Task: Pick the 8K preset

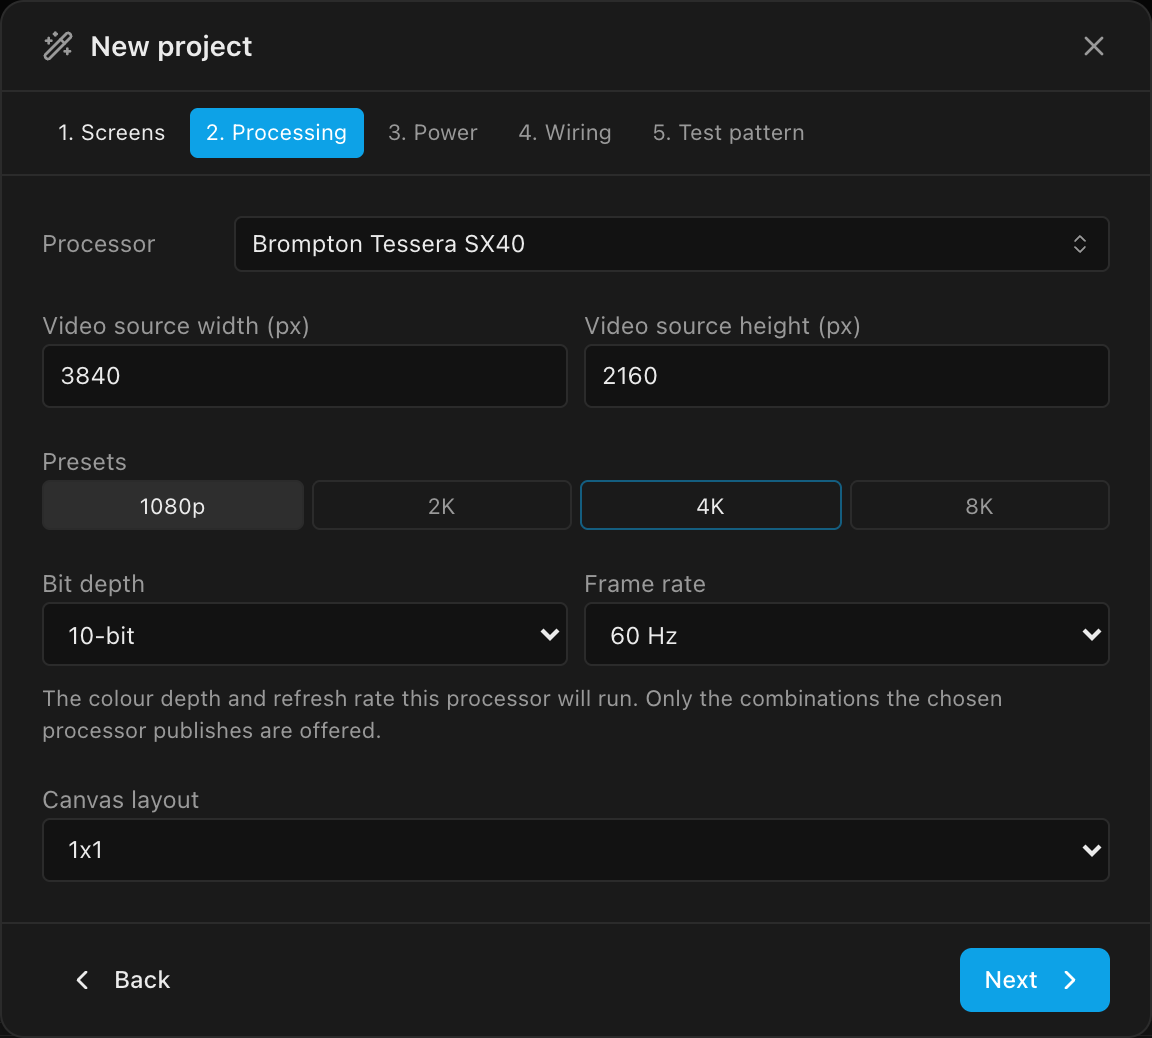Action: [979, 505]
